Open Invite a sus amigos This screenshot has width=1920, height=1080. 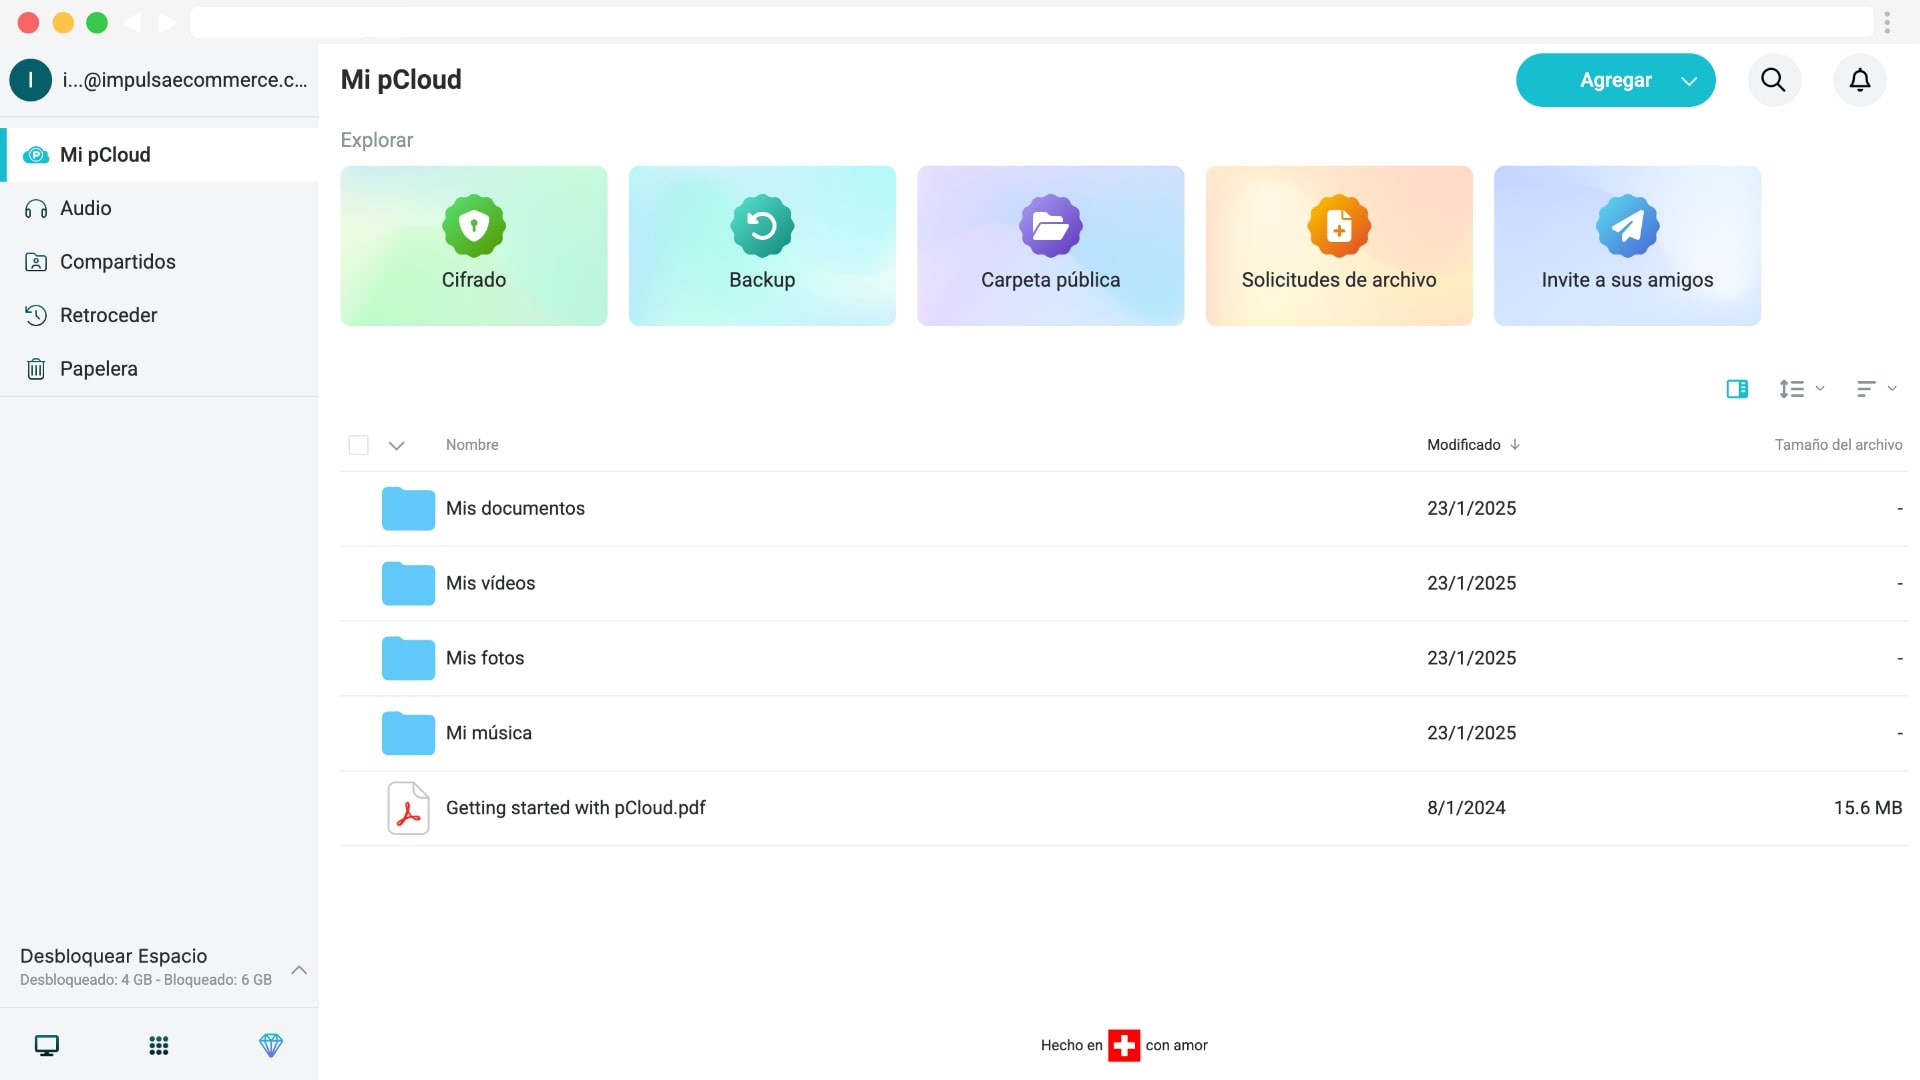point(1627,245)
